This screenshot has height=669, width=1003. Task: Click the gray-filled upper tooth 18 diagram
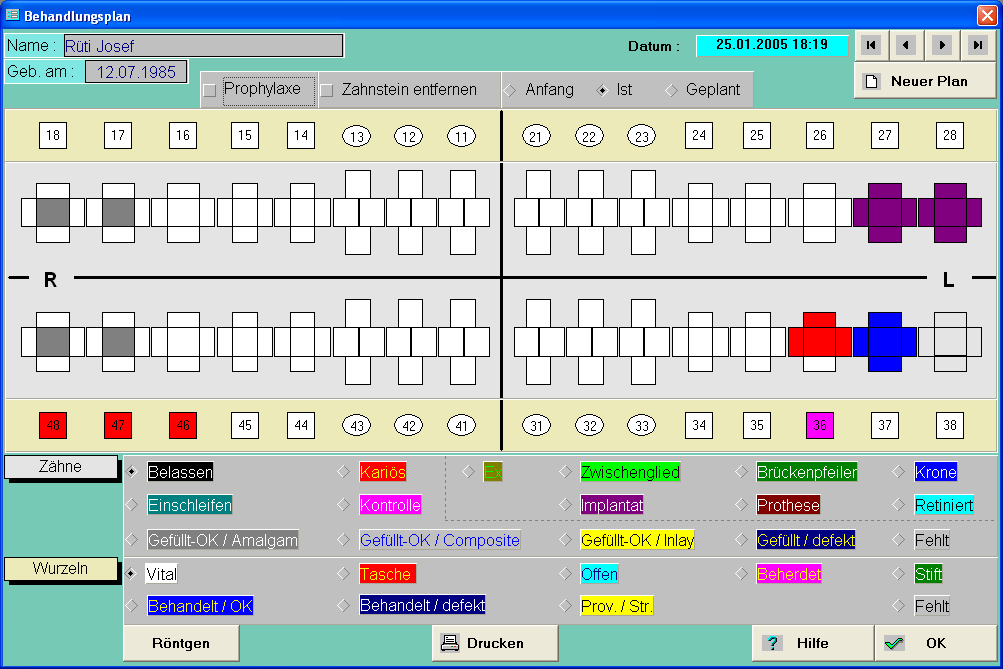pyautogui.click(x=53, y=213)
